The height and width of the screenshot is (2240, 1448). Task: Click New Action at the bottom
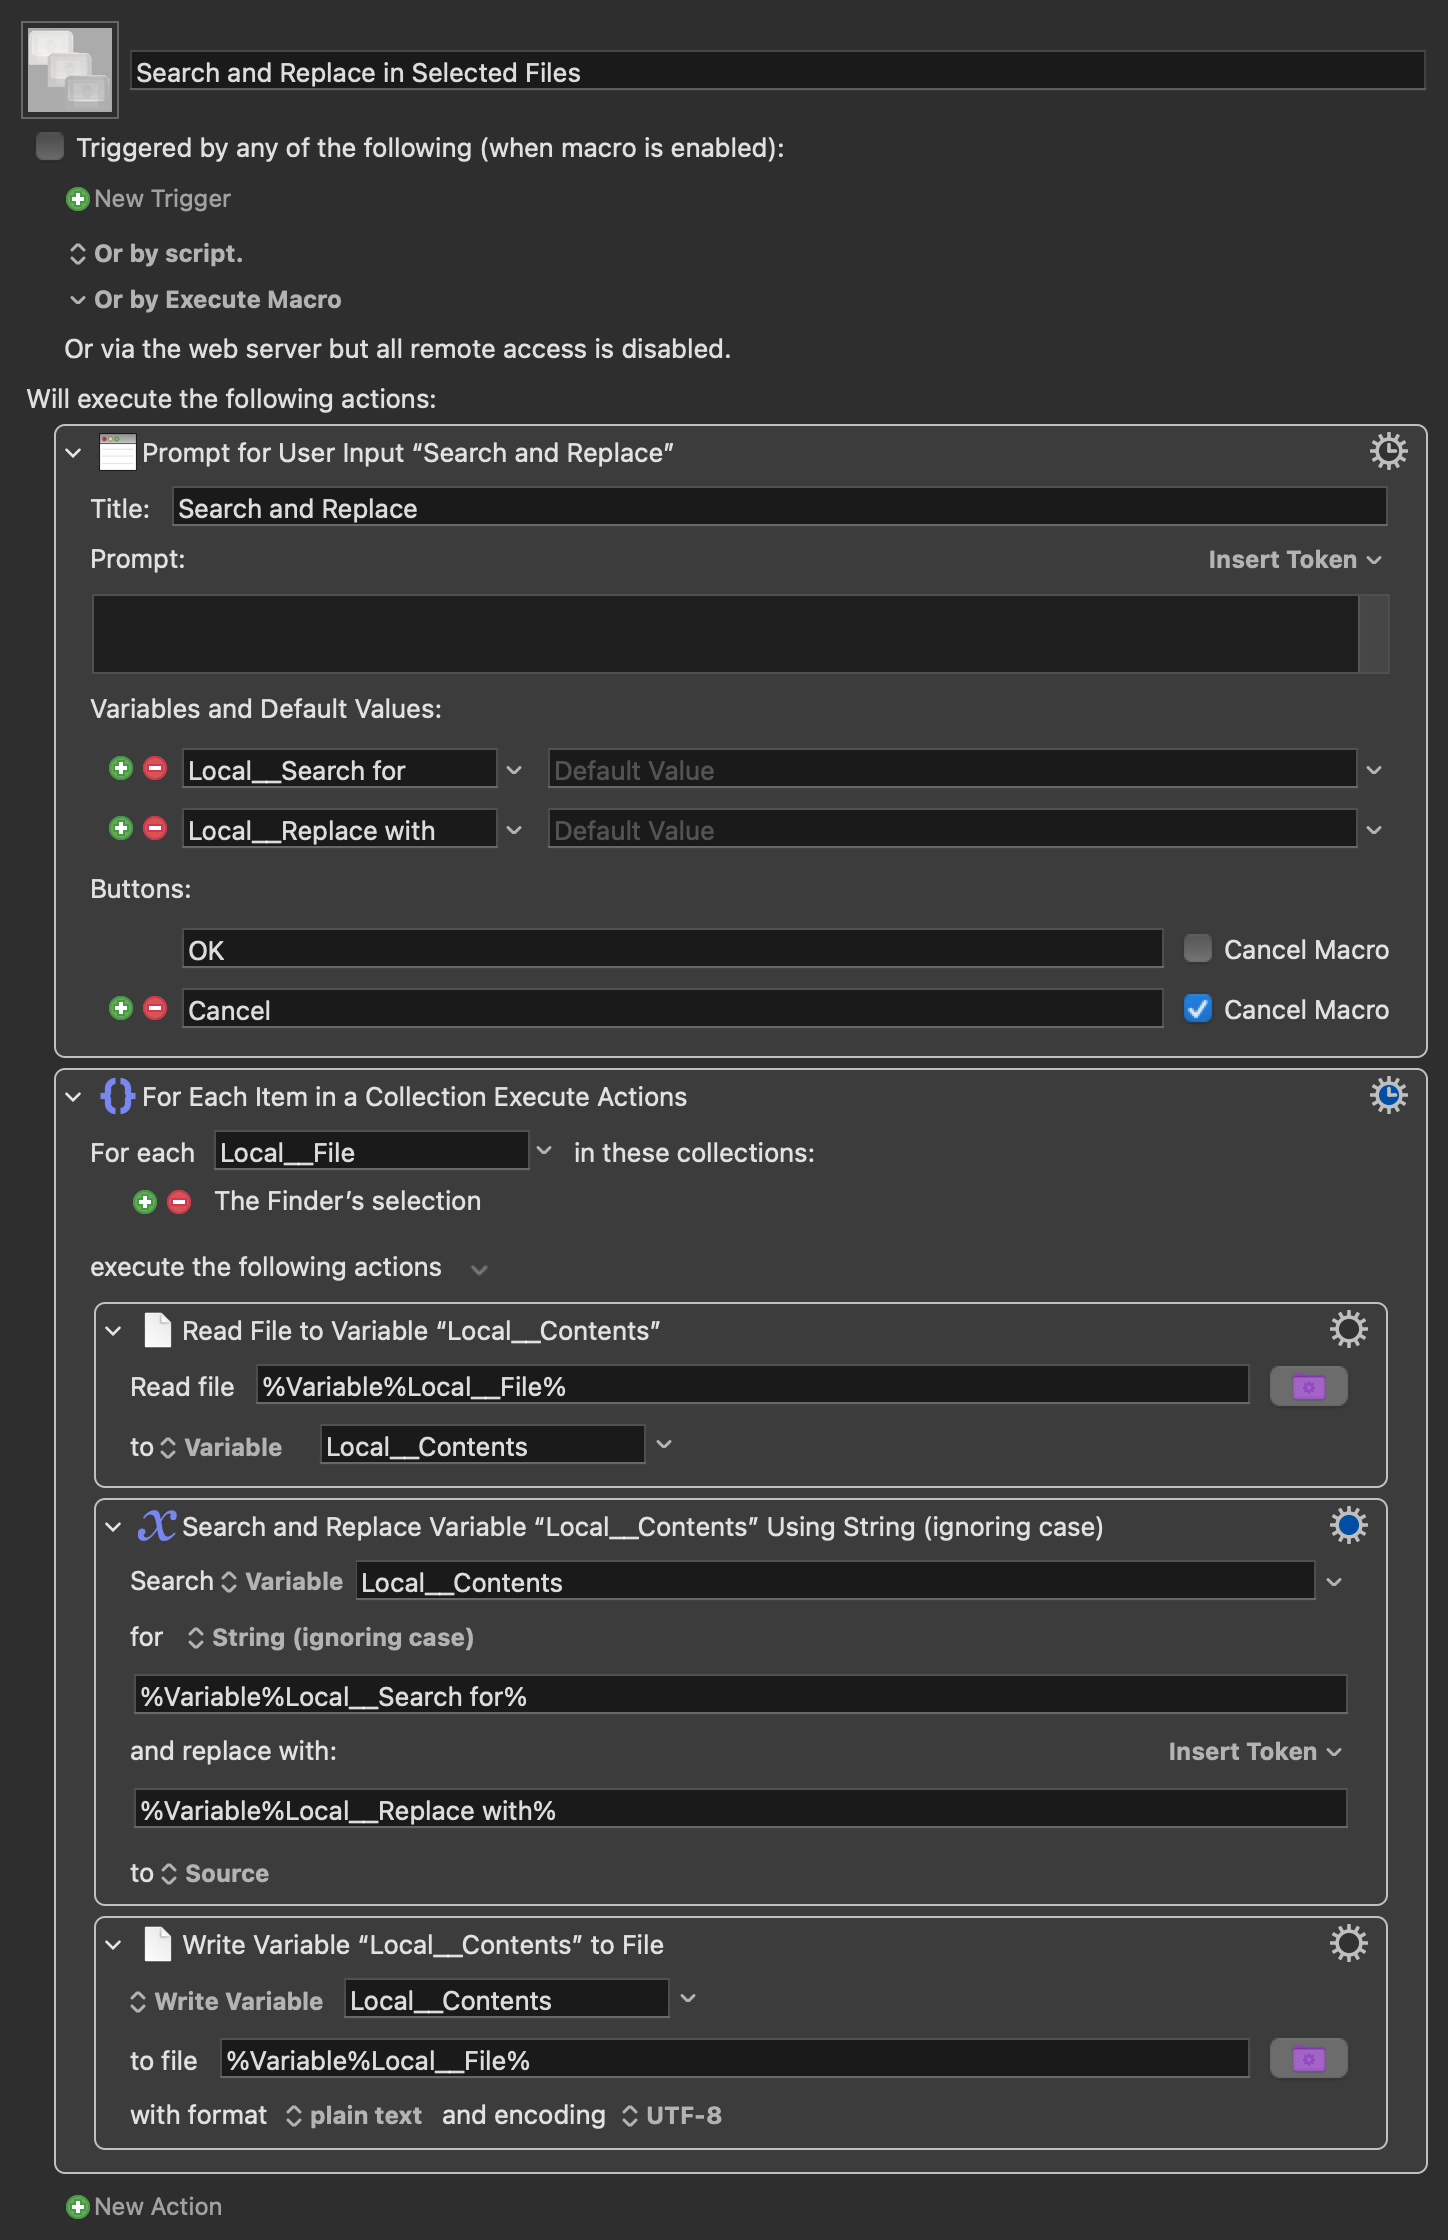click(144, 2206)
